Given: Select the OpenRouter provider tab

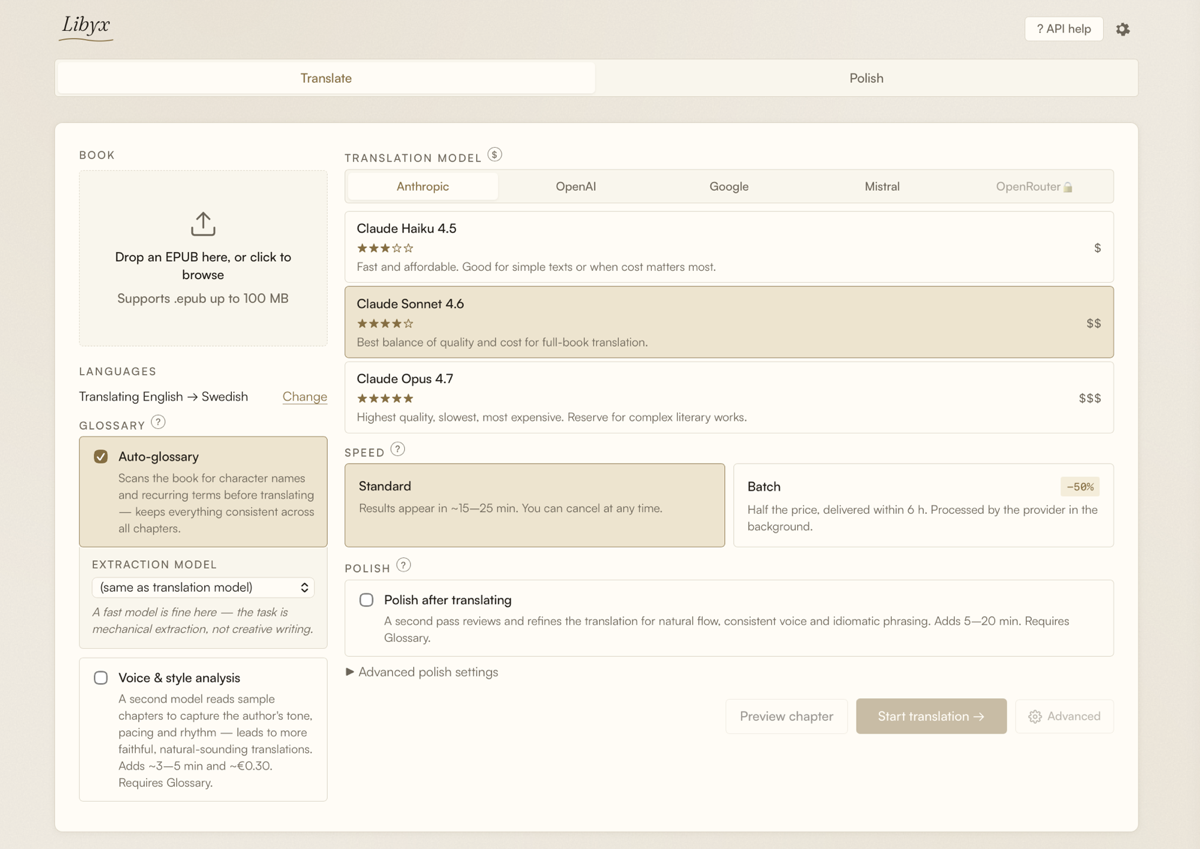Looking at the screenshot, I should (1035, 186).
